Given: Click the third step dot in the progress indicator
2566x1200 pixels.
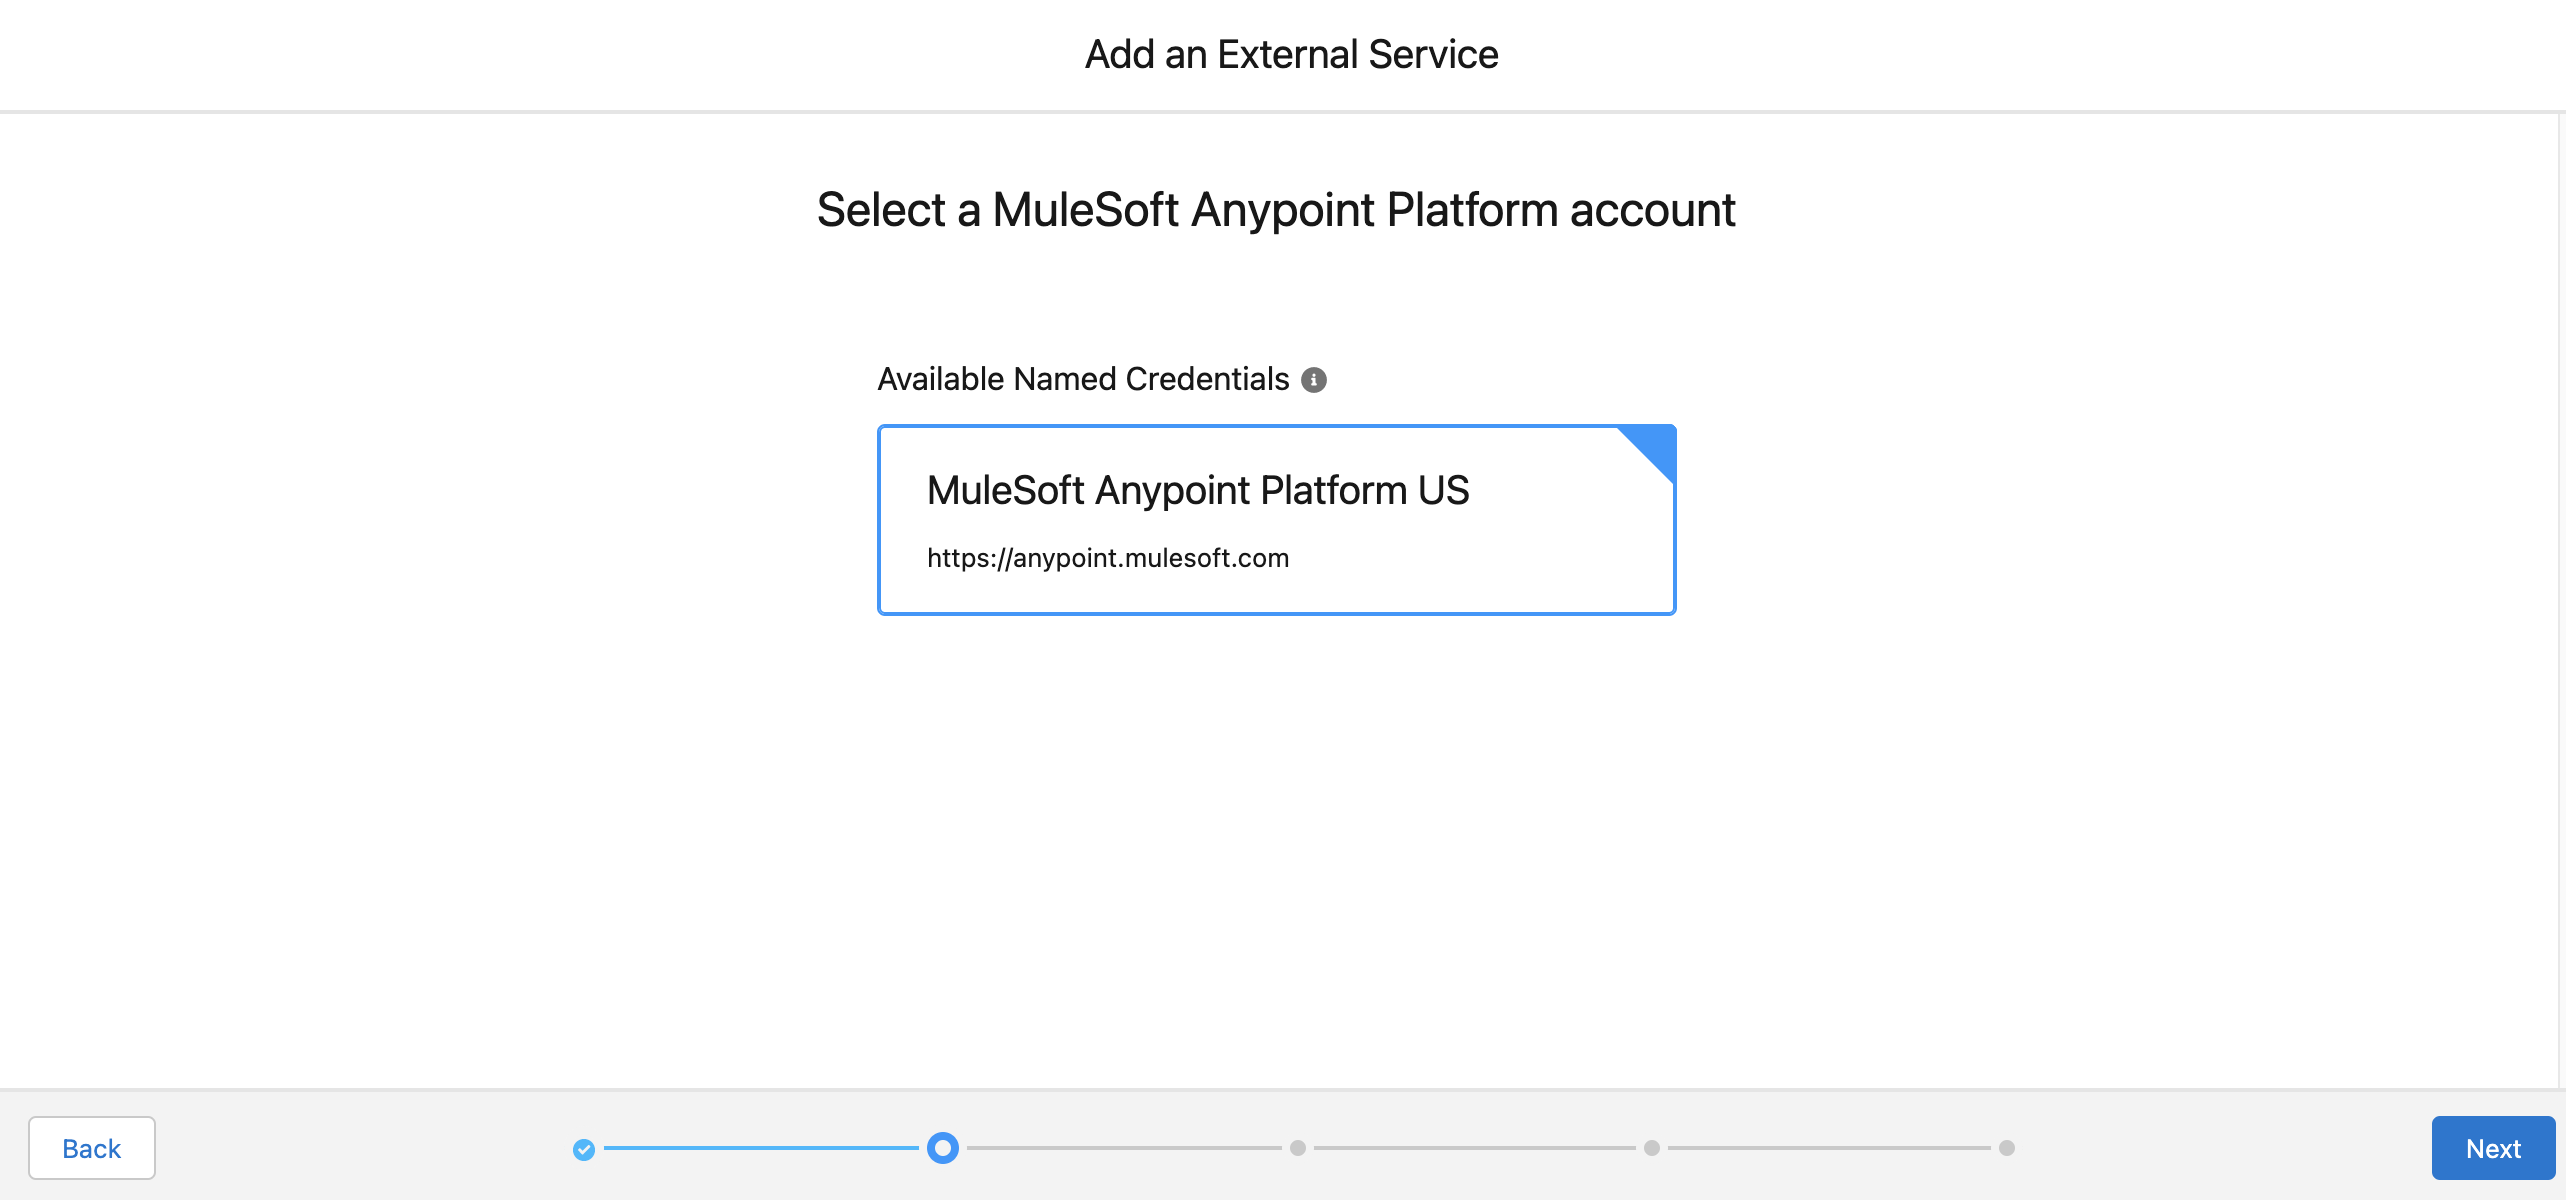Looking at the screenshot, I should 1297,1149.
